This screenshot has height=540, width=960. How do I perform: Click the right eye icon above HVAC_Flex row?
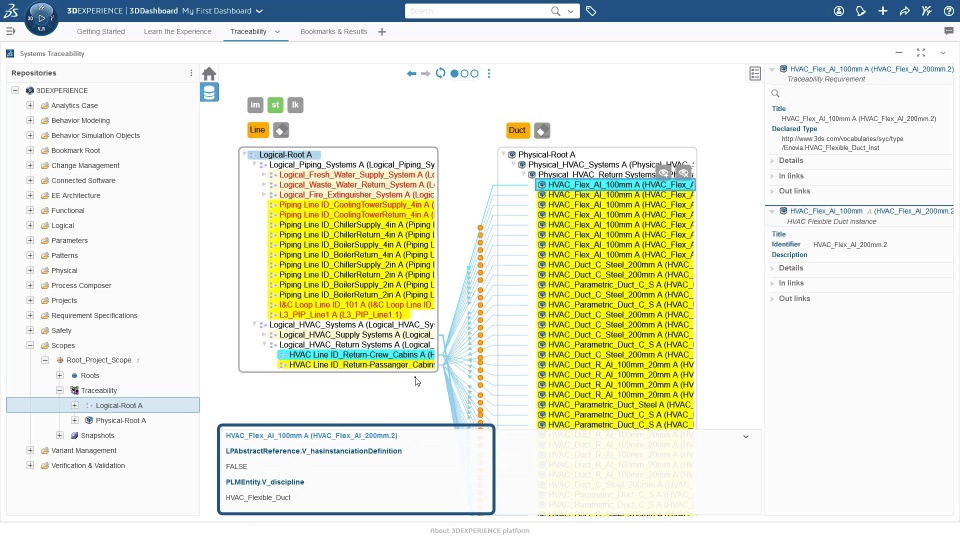[684, 172]
